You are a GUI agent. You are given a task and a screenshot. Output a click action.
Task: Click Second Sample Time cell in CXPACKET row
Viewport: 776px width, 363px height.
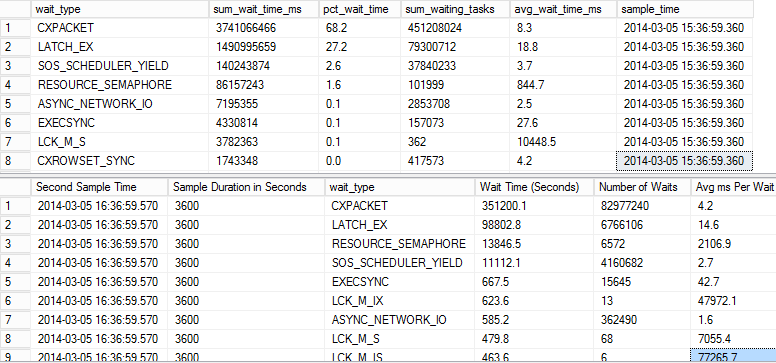99,206
